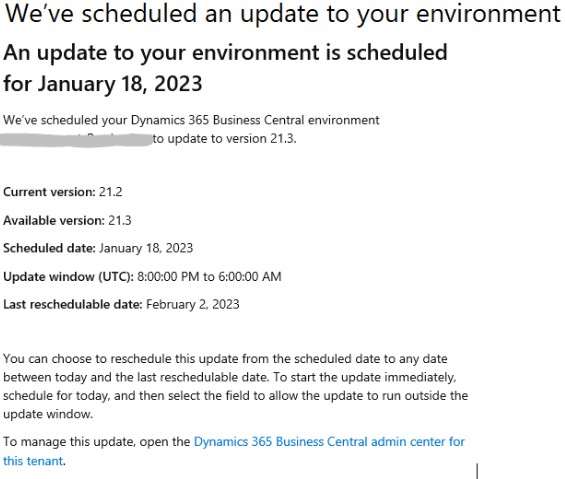Click the 'Scheduled date:' label
This screenshot has height=479, width=565.
coord(49,248)
